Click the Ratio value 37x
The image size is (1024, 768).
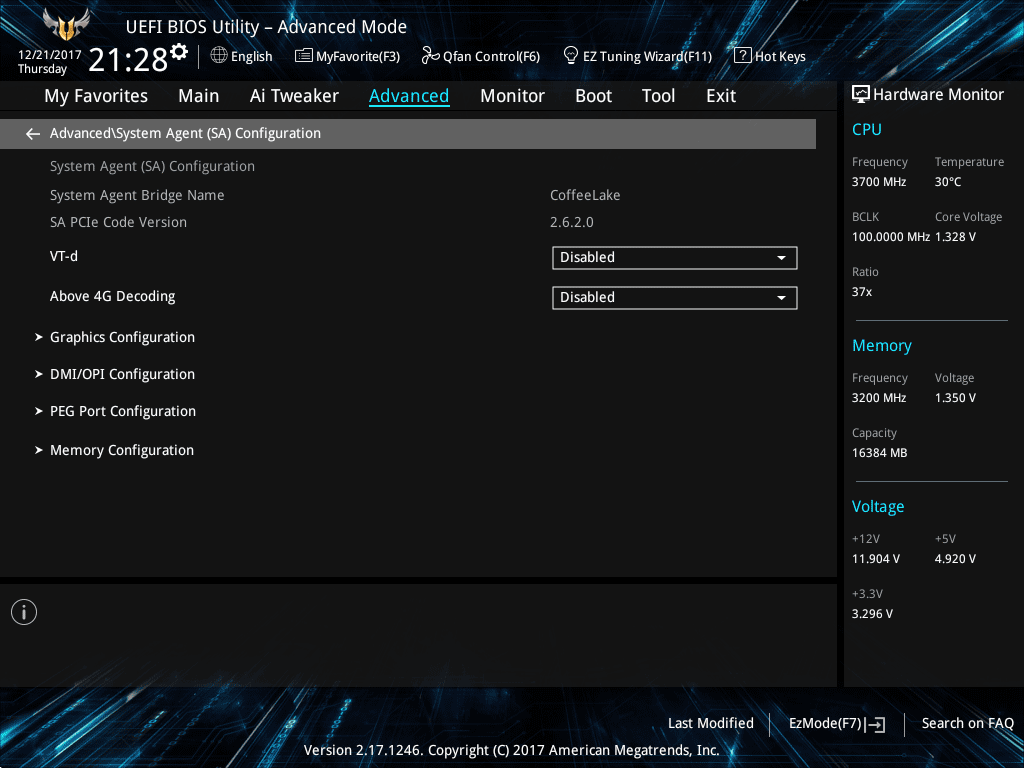[862, 291]
